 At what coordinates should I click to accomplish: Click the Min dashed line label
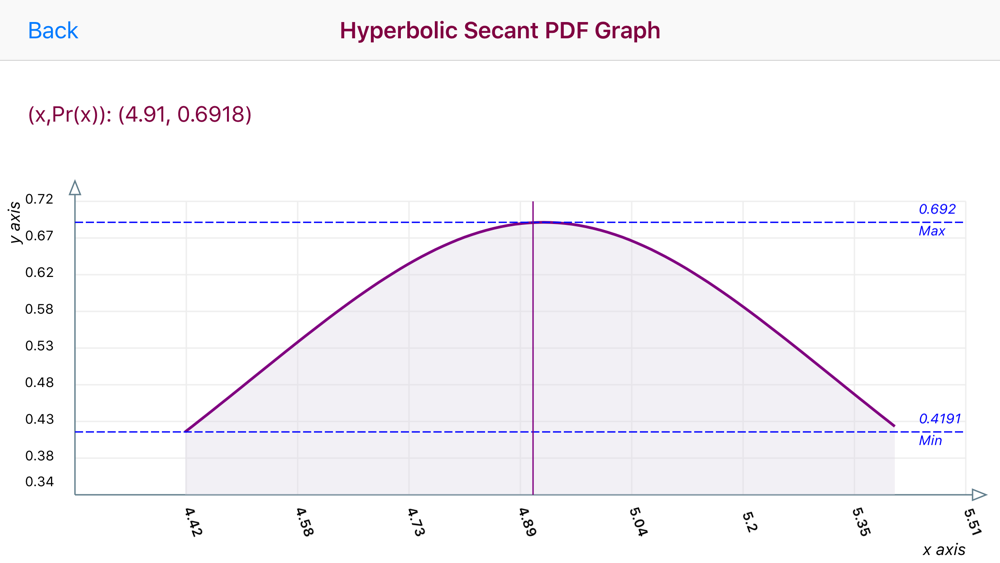930,441
